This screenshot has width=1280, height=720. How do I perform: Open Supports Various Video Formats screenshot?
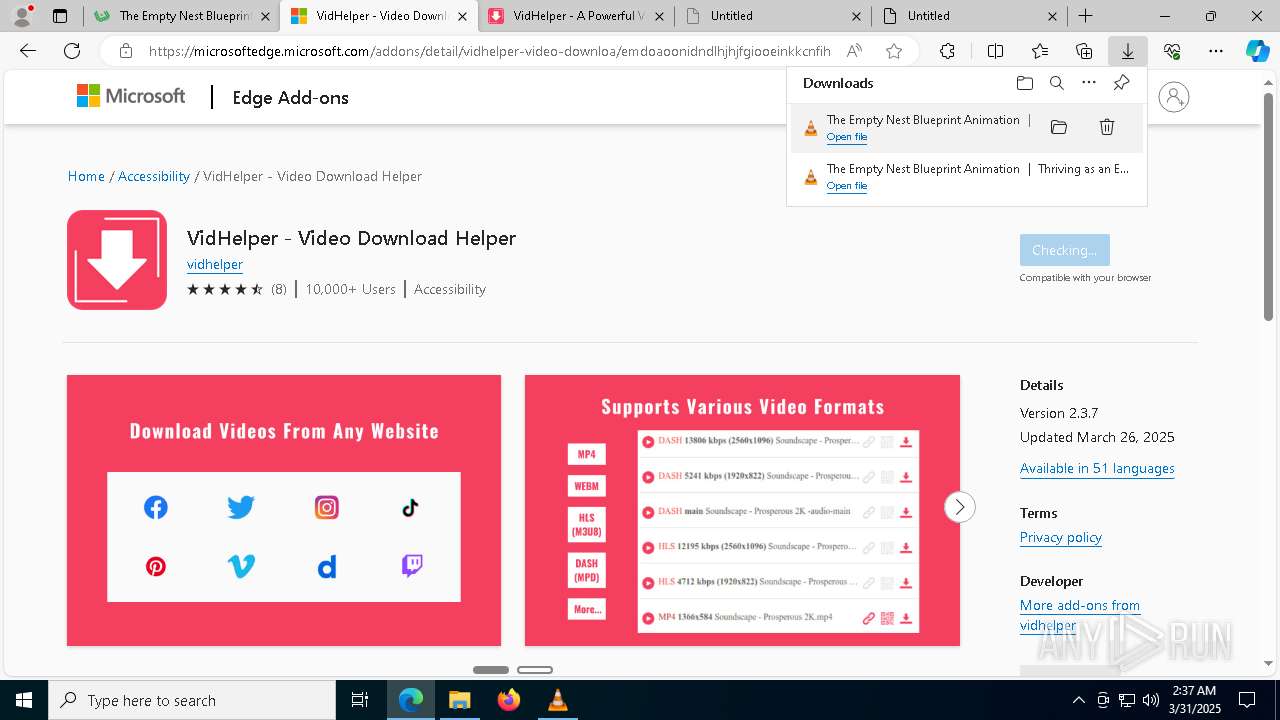[742, 511]
